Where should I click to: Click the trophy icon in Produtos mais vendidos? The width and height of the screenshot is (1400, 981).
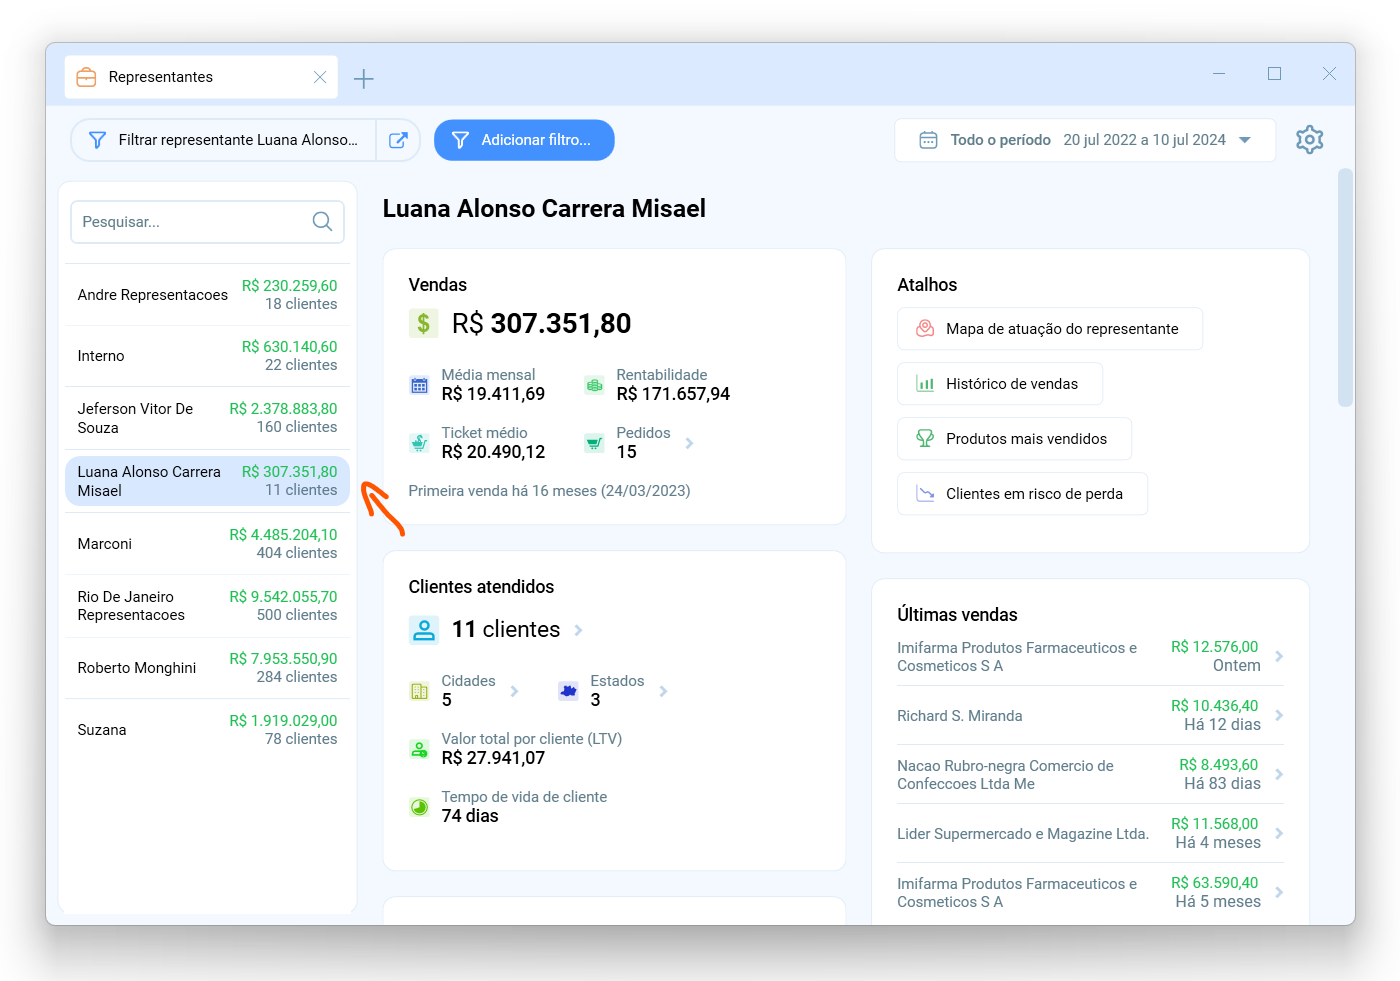point(926,439)
